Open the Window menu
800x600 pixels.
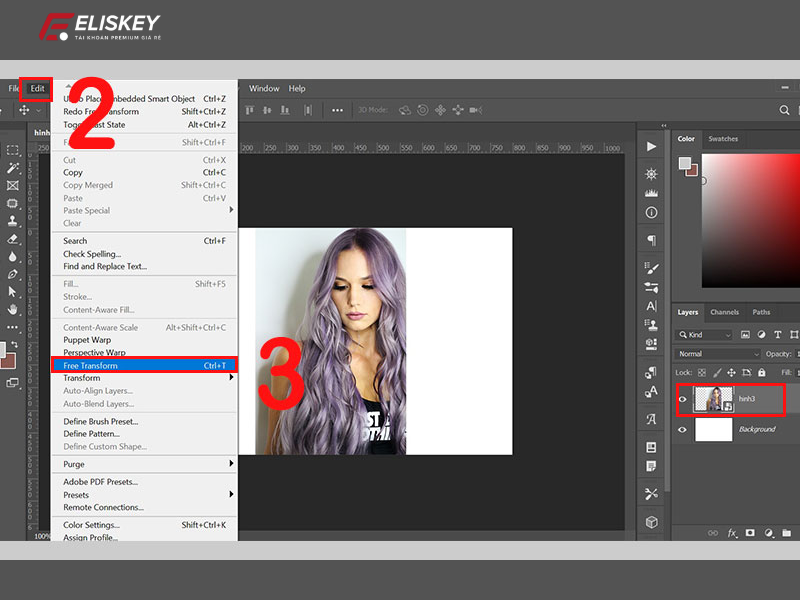[x=264, y=88]
